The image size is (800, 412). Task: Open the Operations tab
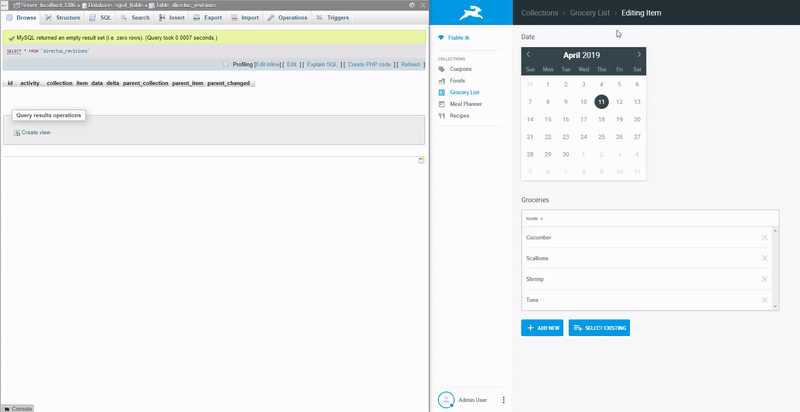click(287, 17)
